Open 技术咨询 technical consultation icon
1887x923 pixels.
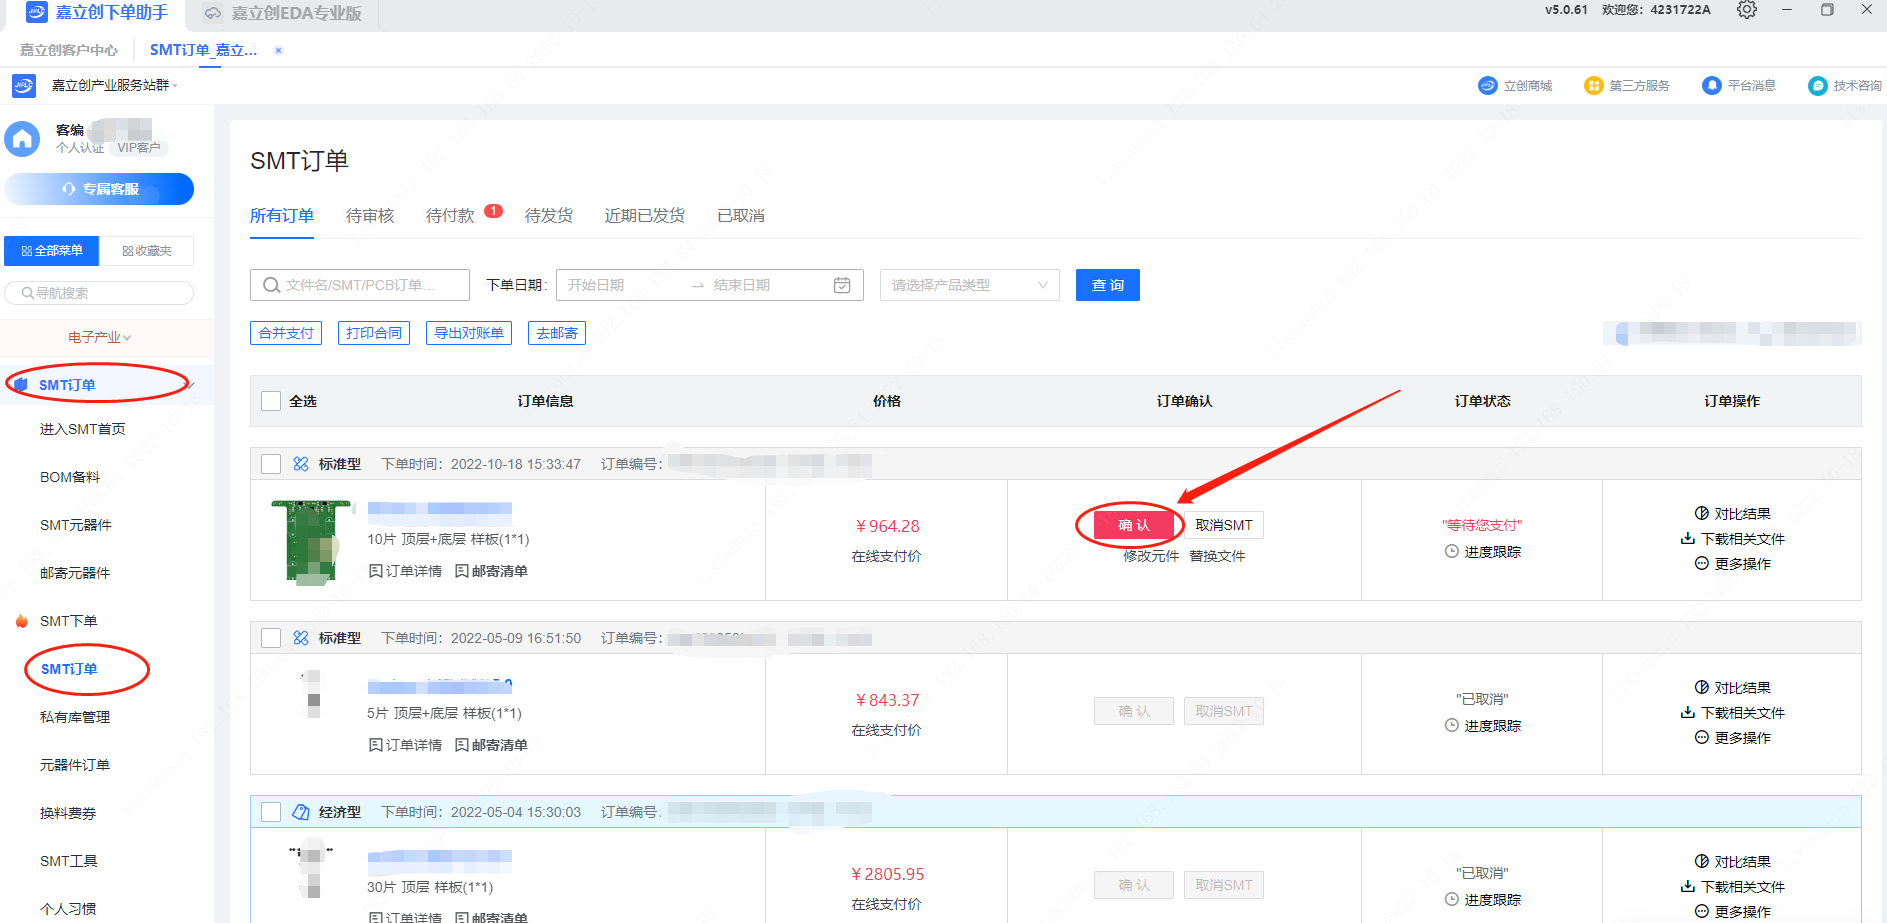pos(1817,86)
